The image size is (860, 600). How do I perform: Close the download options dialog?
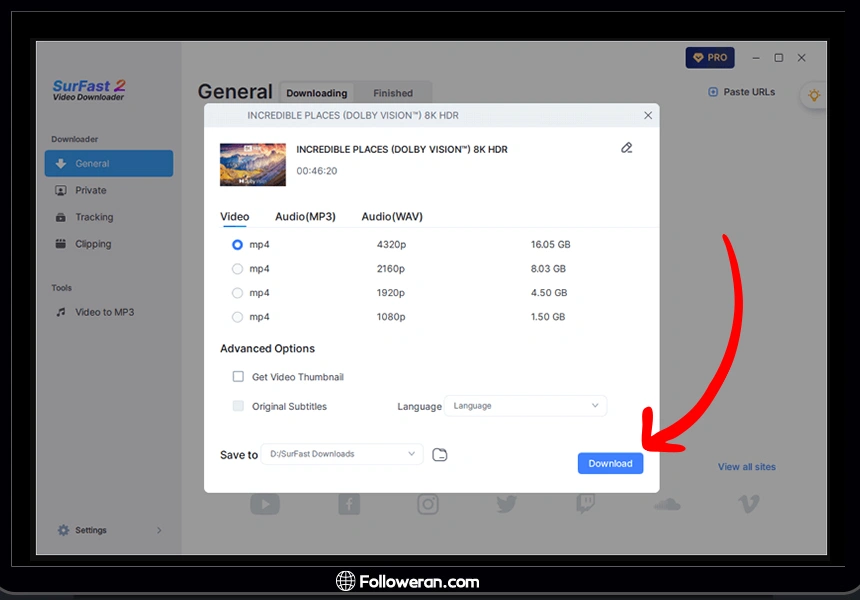pos(648,116)
